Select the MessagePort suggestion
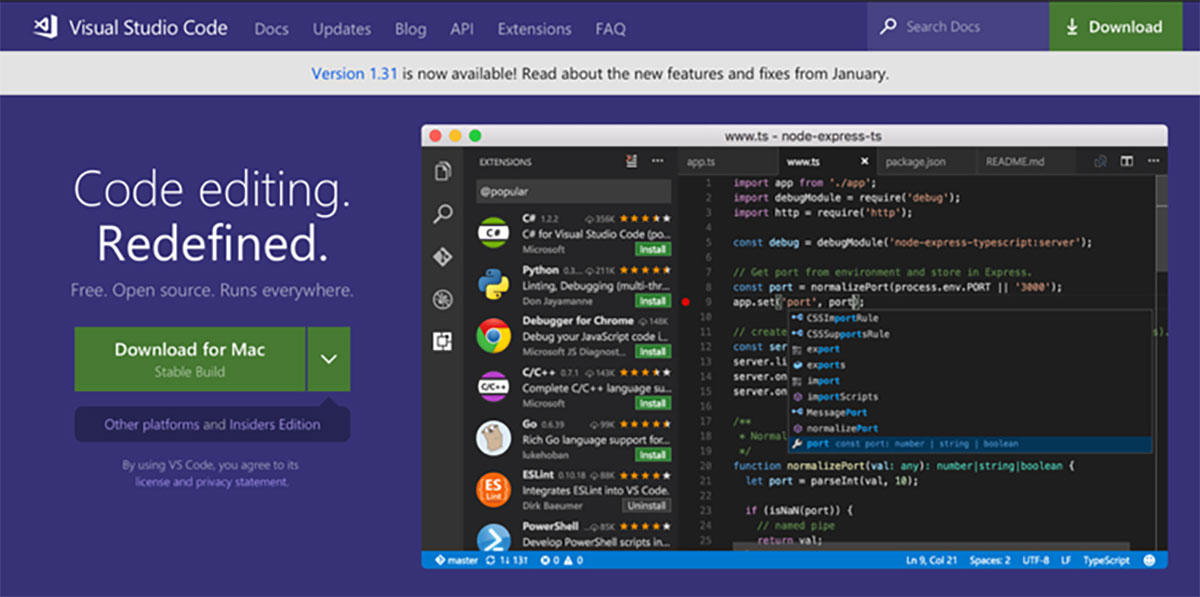1200x597 pixels. pyautogui.click(x=970, y=412)
